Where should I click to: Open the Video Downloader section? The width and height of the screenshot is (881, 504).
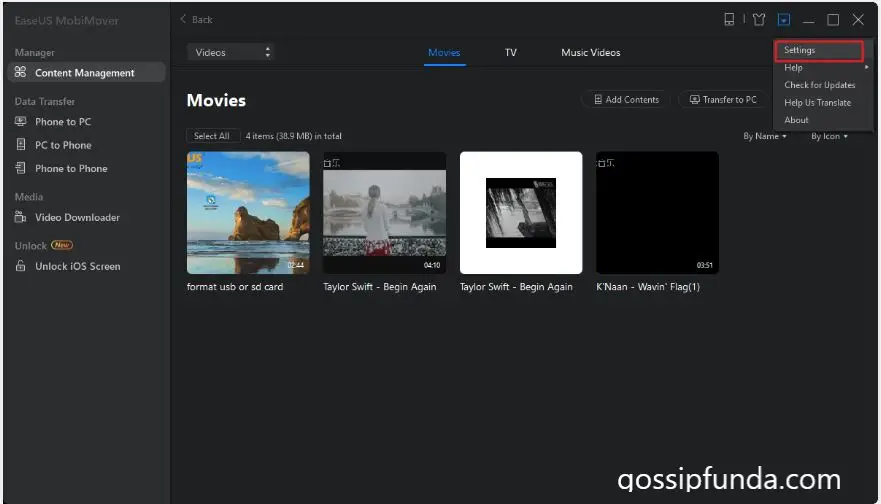click(77, 217)
